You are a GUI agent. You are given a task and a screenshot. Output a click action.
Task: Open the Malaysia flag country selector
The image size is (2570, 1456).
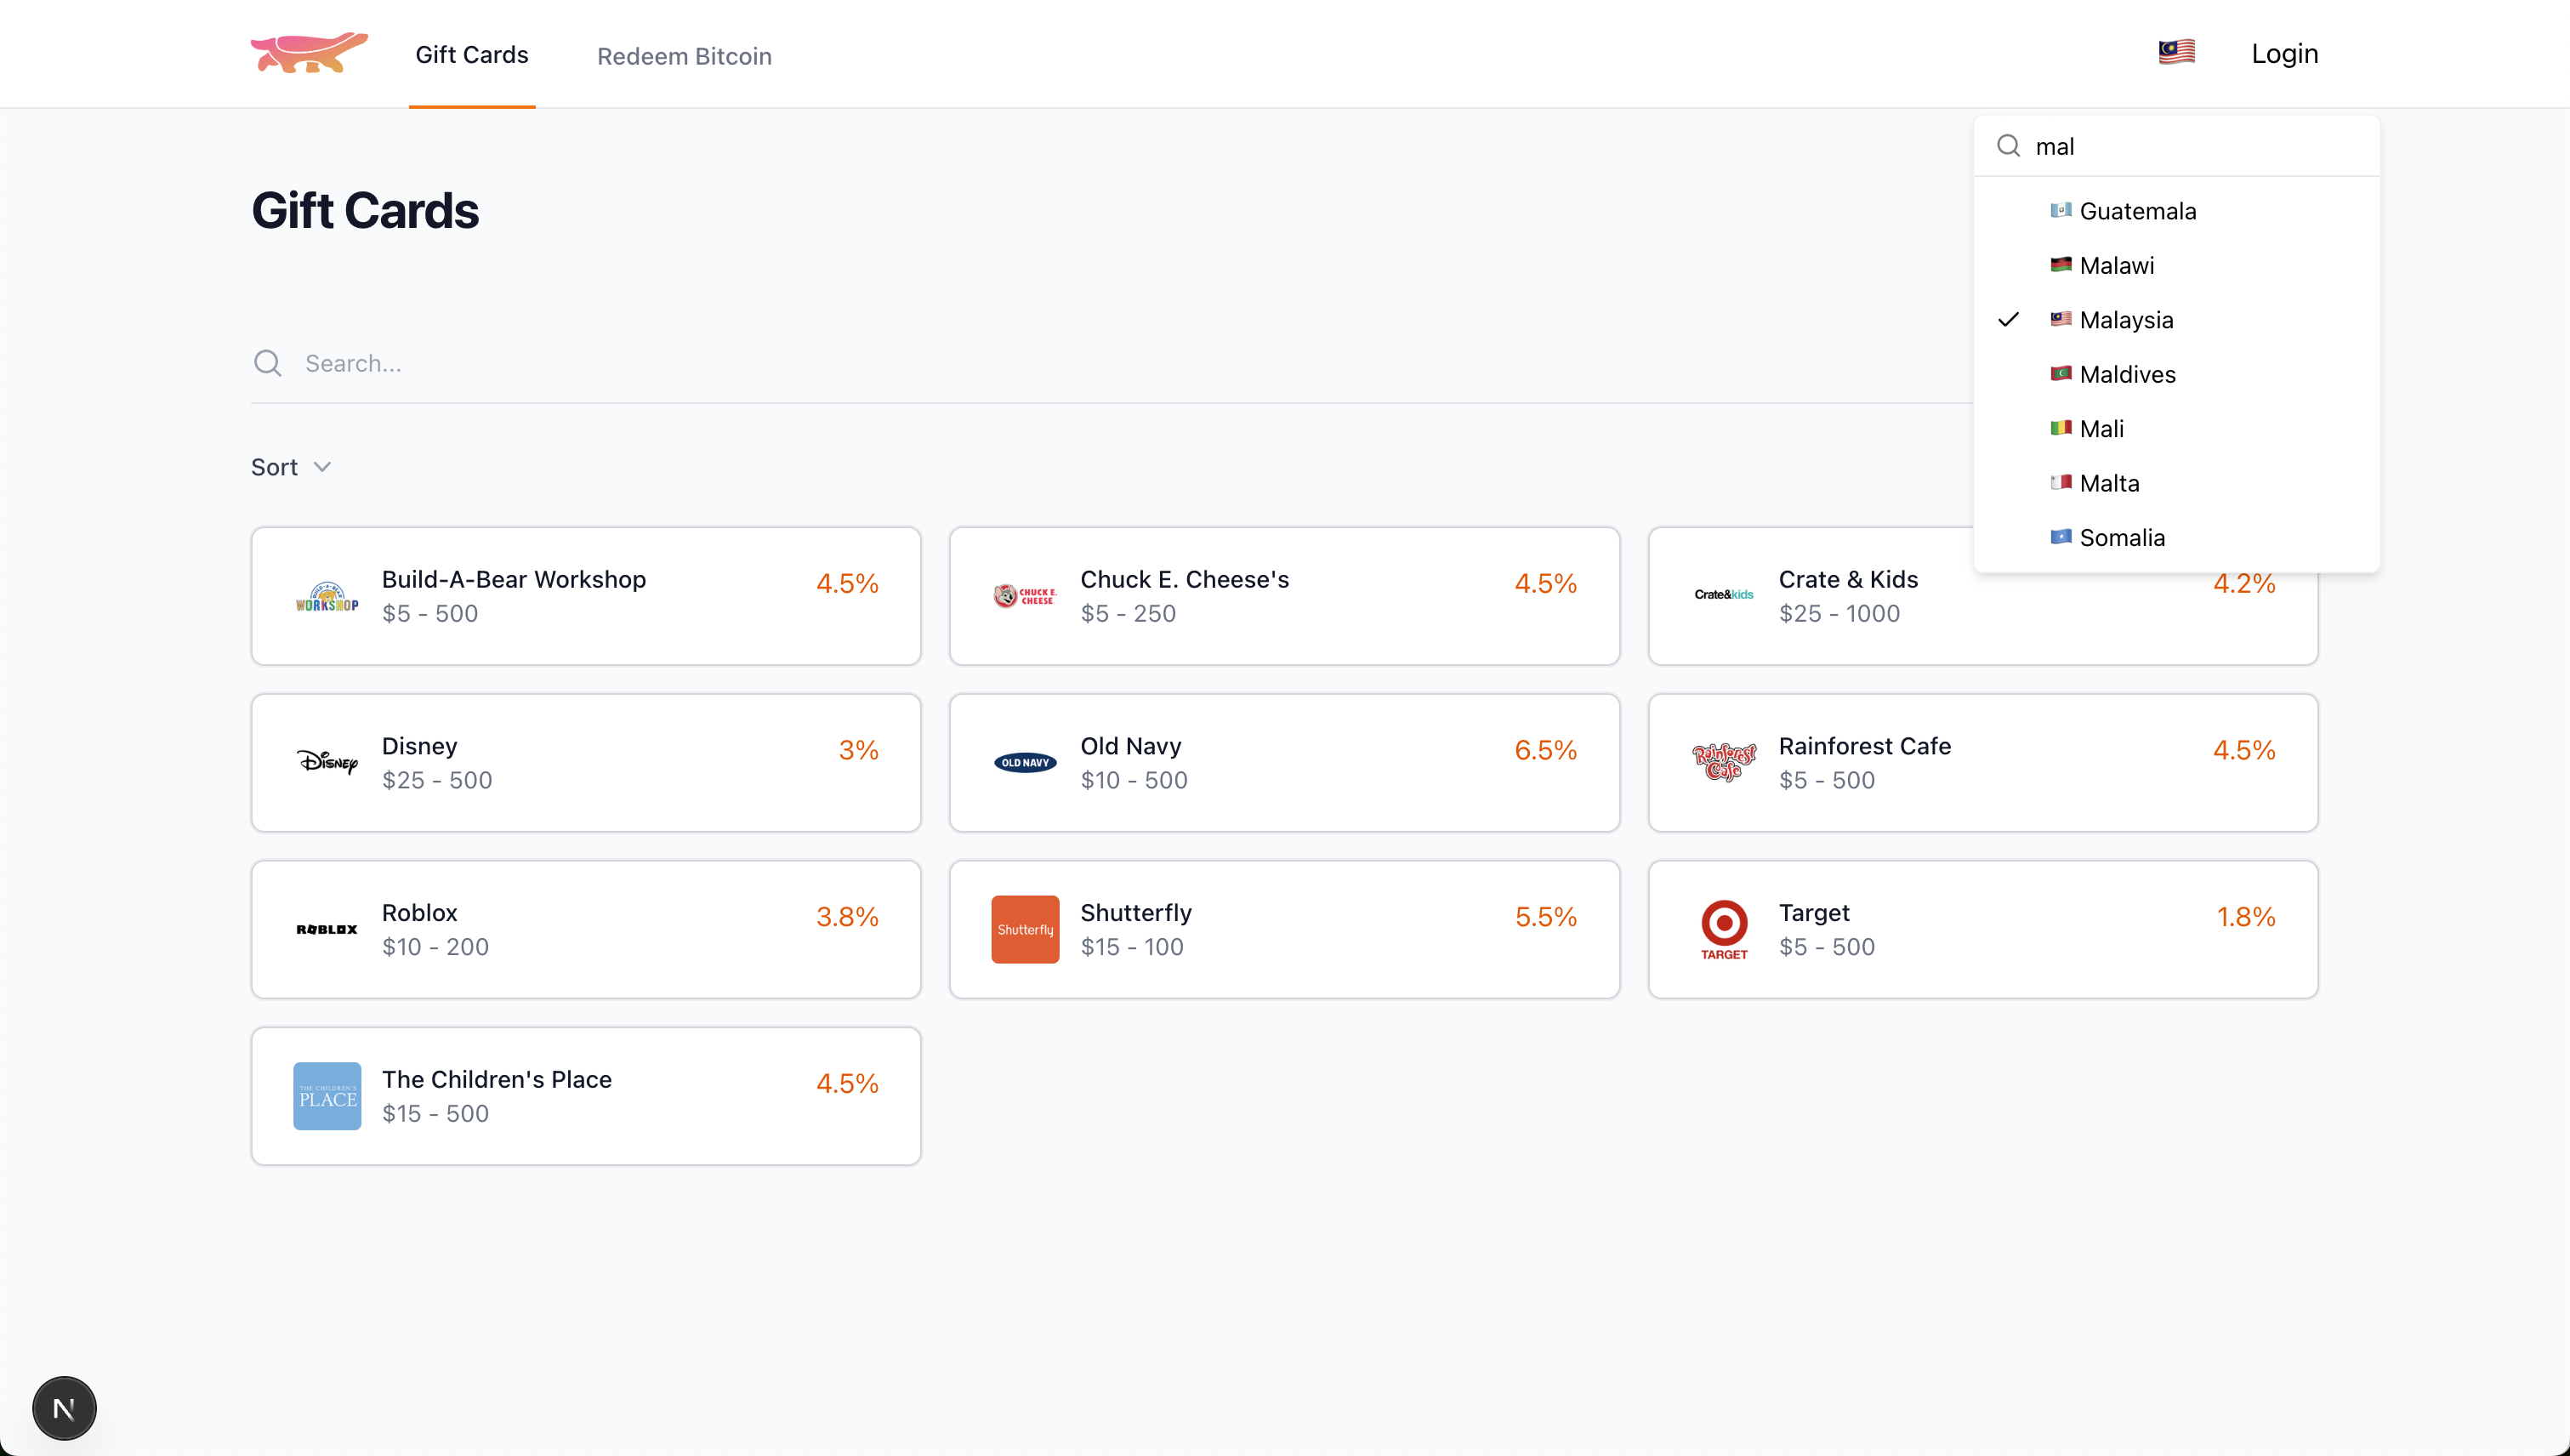[2176, 52]
